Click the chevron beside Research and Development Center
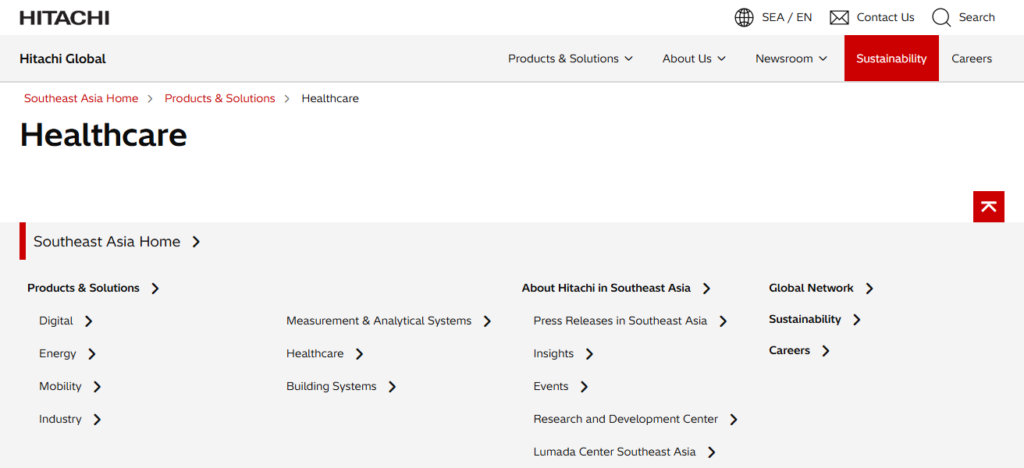Screen dimensions: 1024x468 pos(733,419)
